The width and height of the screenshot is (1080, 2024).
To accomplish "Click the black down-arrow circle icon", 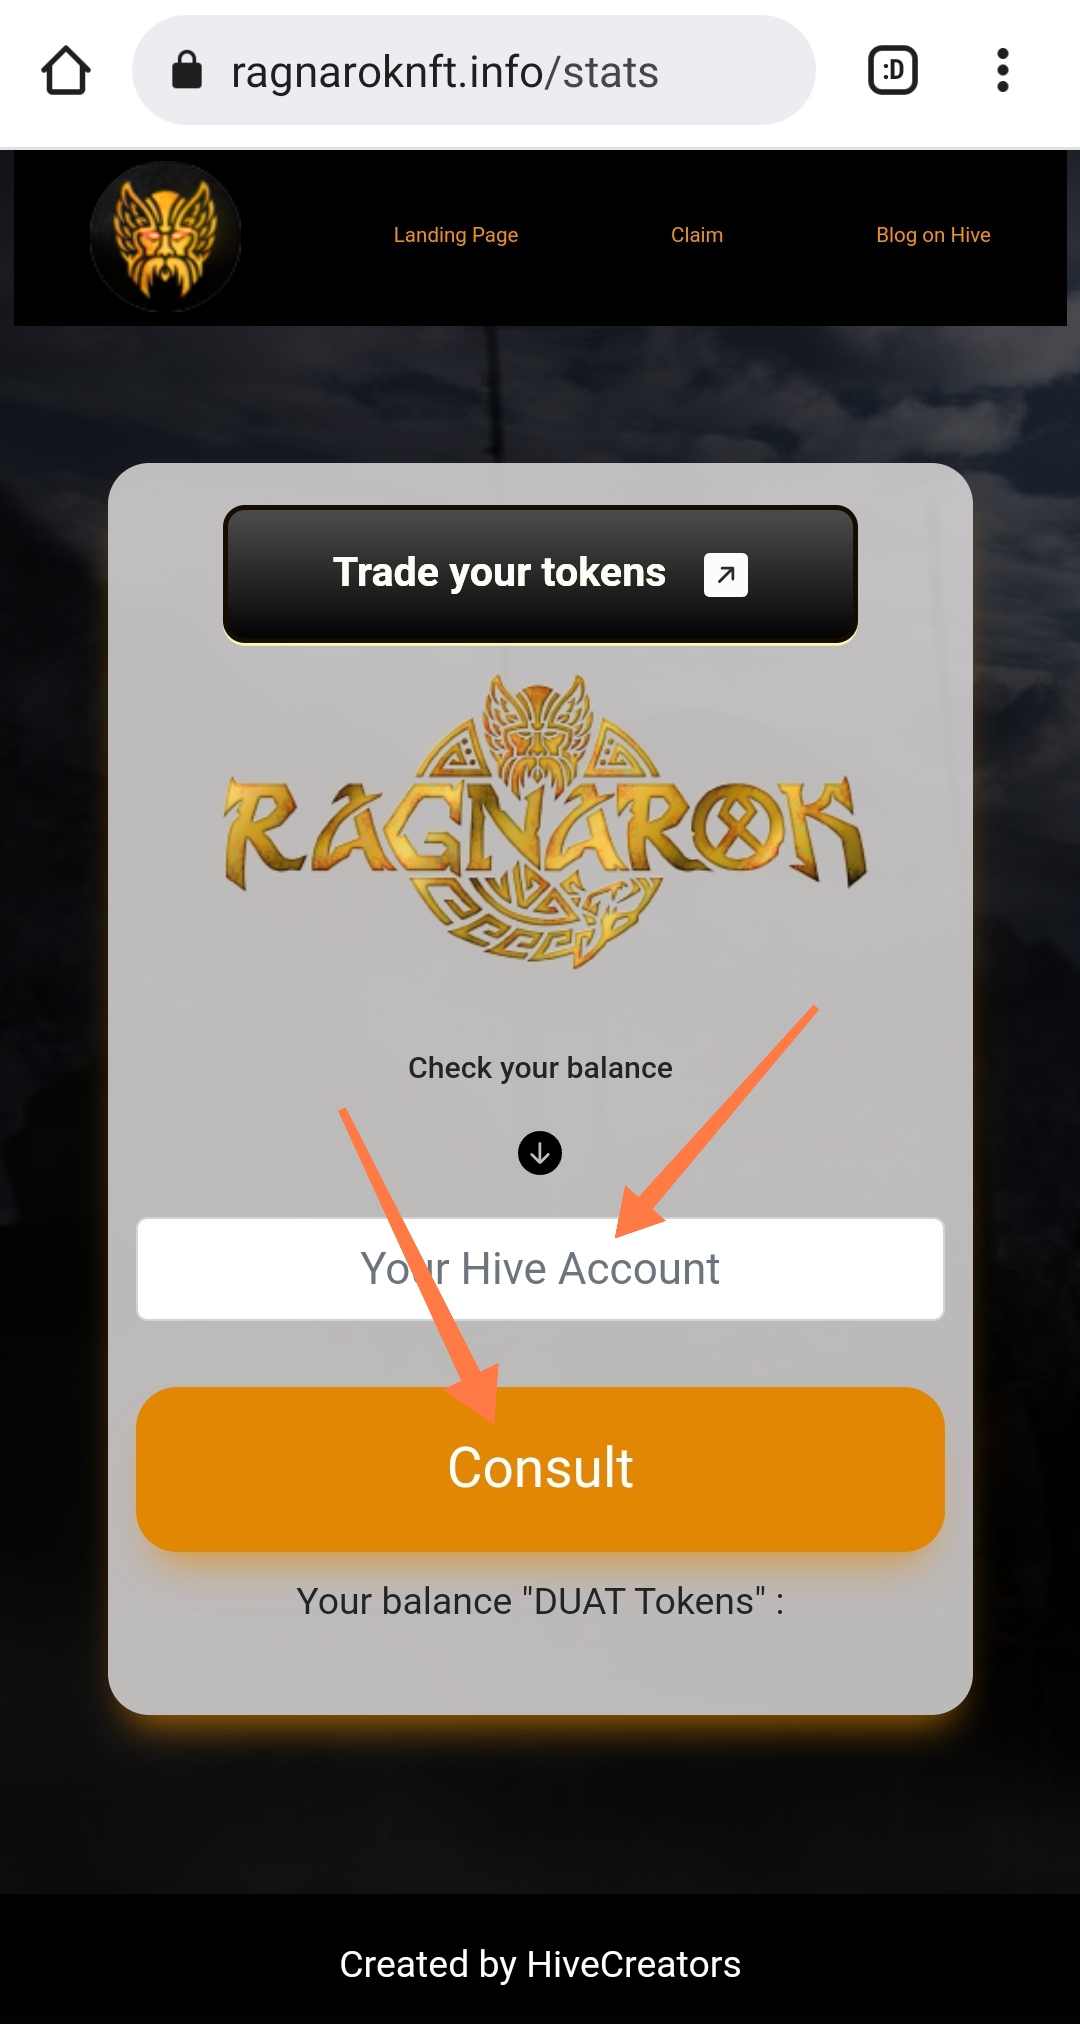I will (x=540, y=1153).
